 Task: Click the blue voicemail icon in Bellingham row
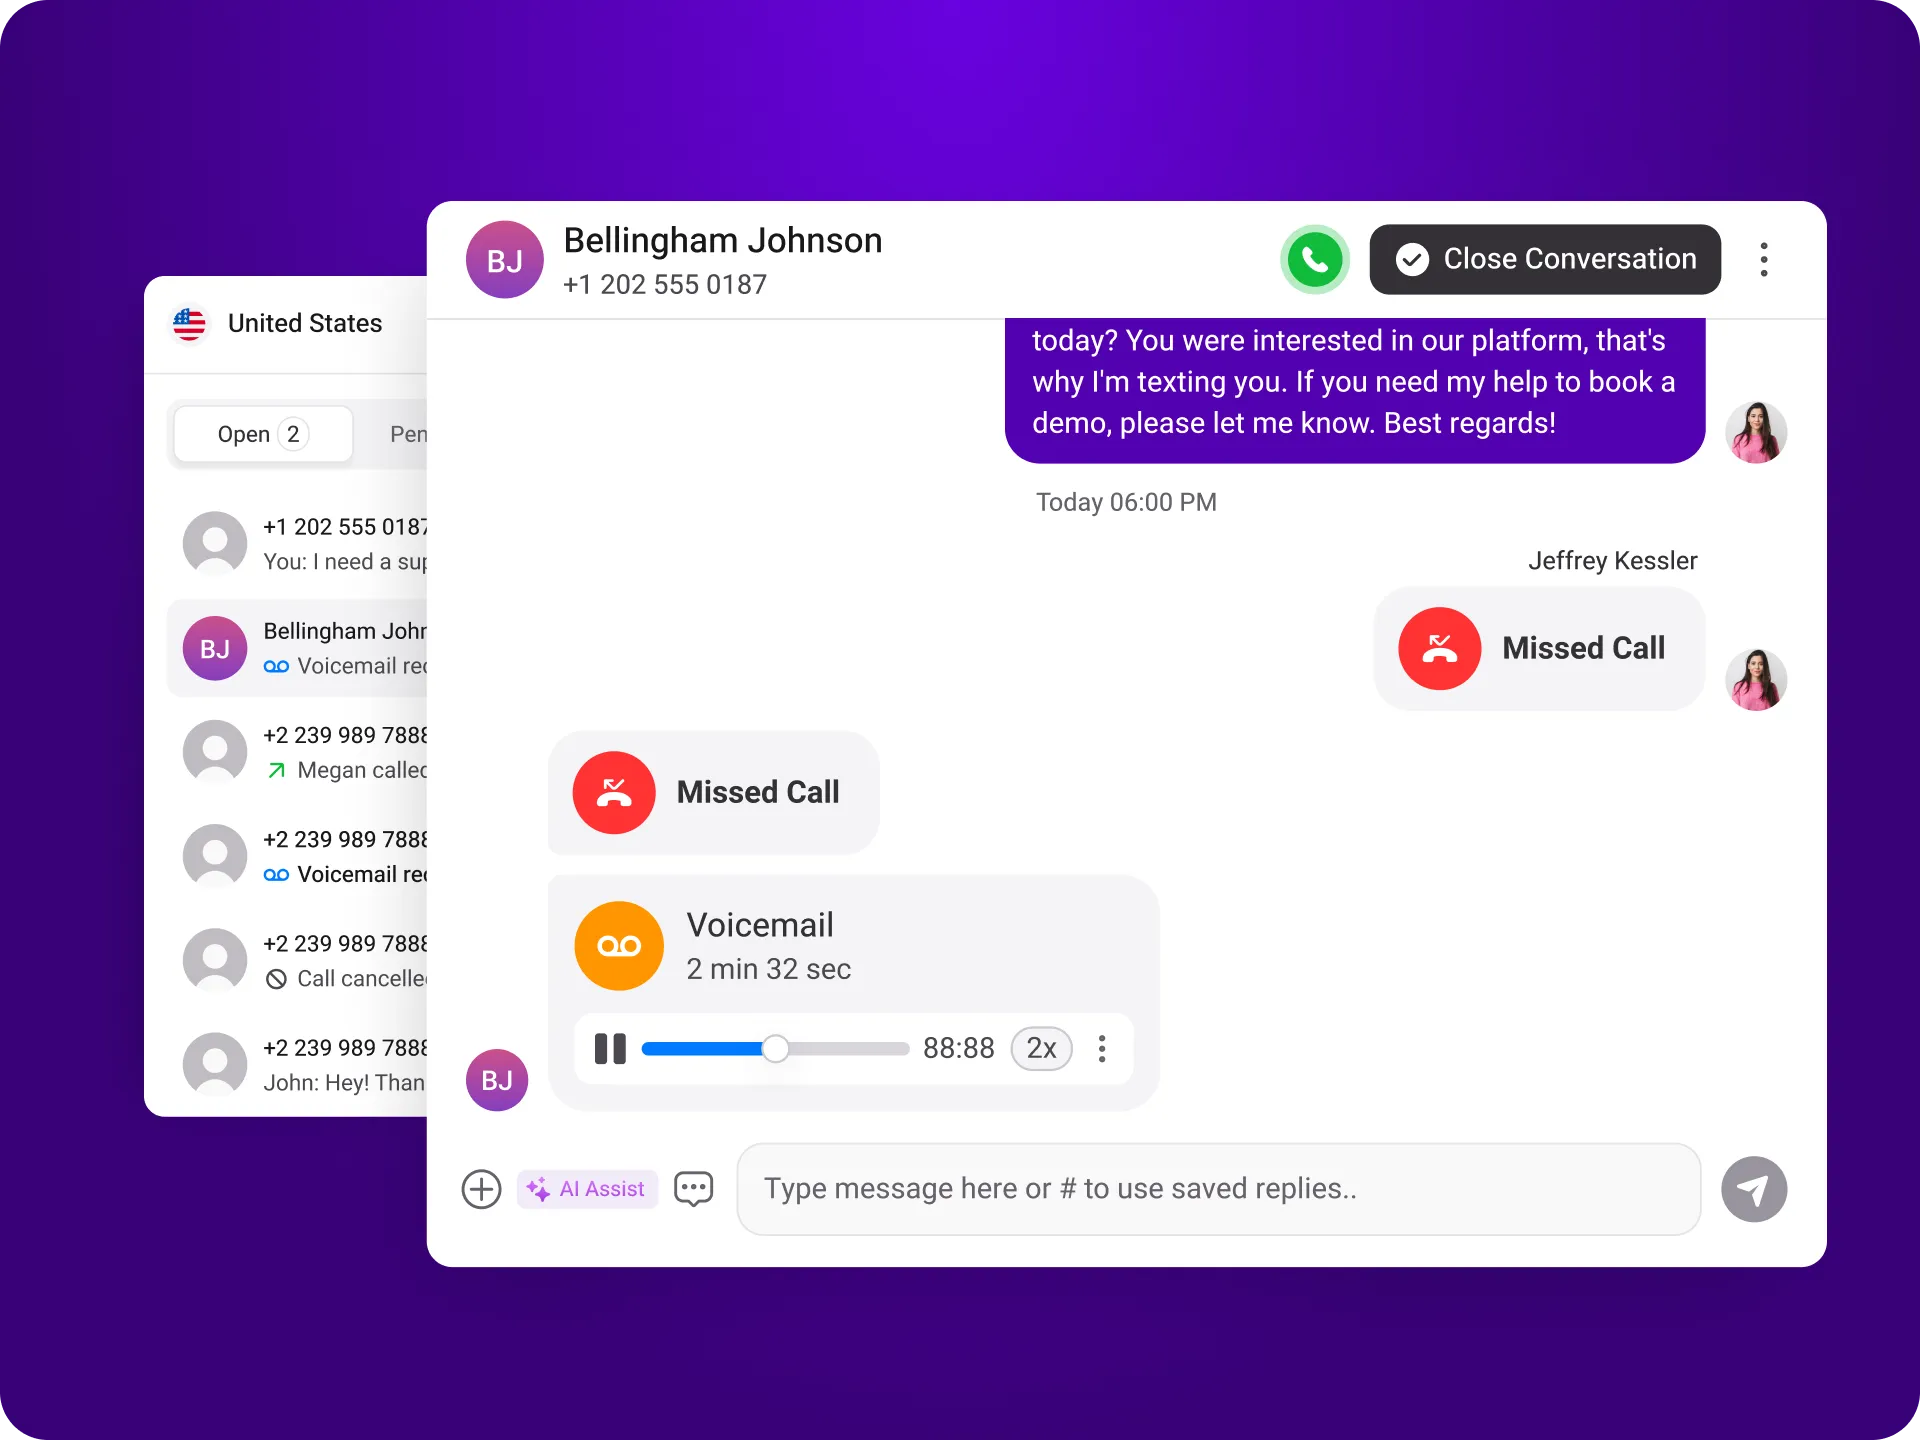point(276,666)
